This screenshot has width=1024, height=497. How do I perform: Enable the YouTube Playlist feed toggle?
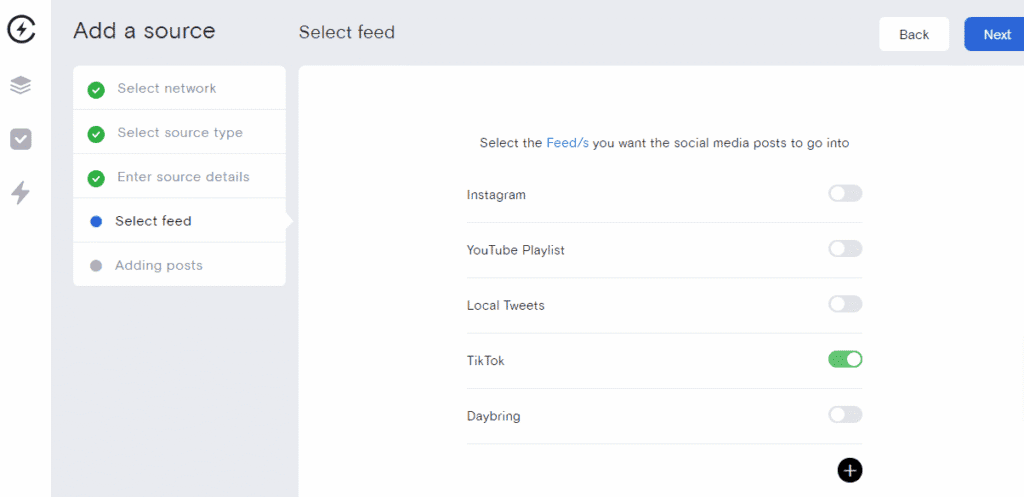click(845, 249)
